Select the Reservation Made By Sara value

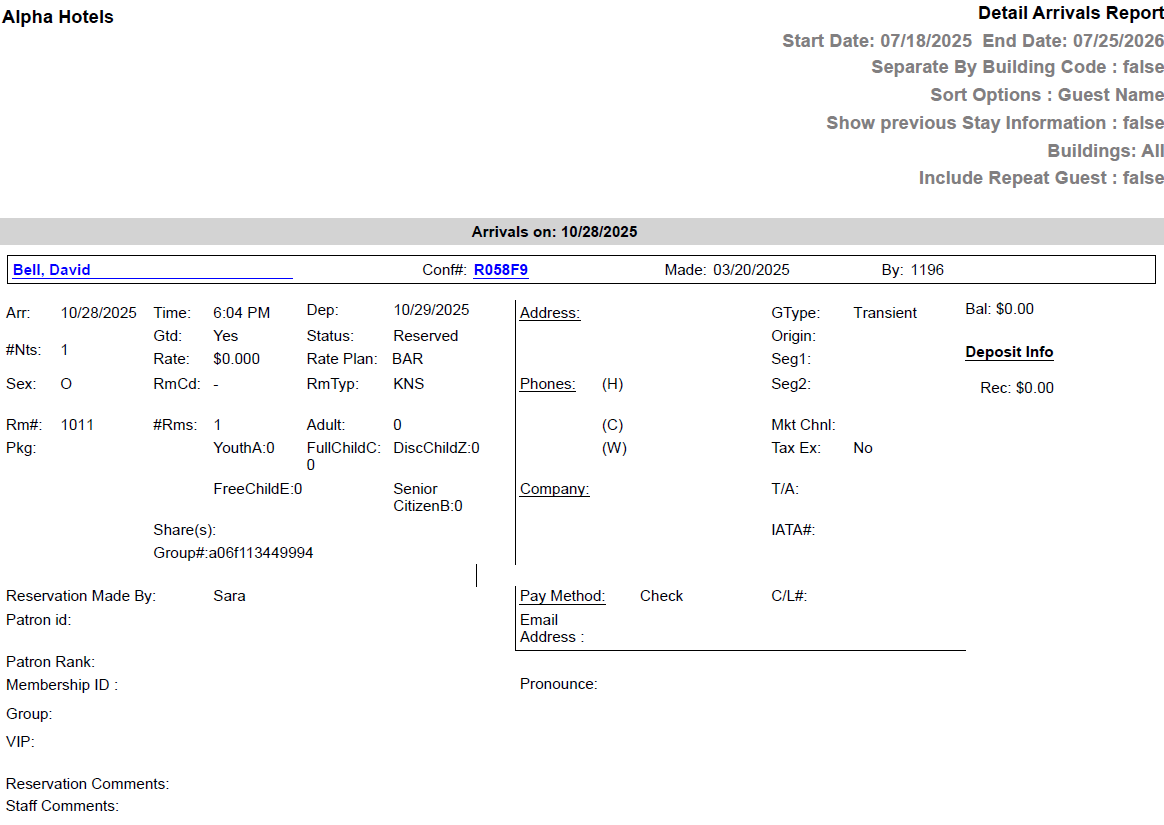227,595
